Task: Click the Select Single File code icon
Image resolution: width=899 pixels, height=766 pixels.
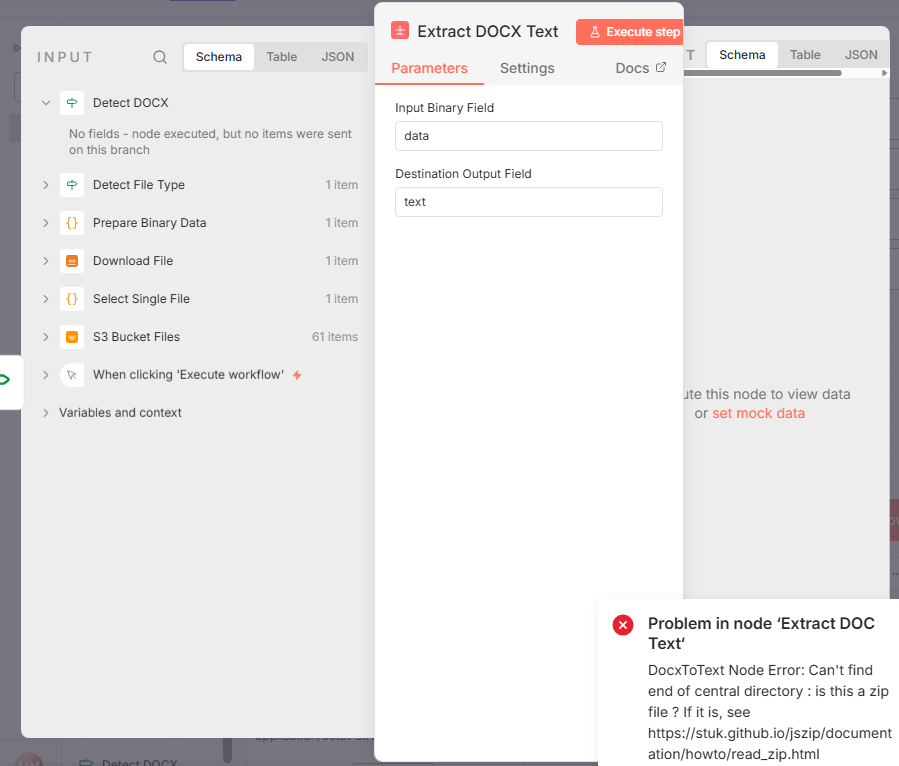Action: tap(72, 299)
